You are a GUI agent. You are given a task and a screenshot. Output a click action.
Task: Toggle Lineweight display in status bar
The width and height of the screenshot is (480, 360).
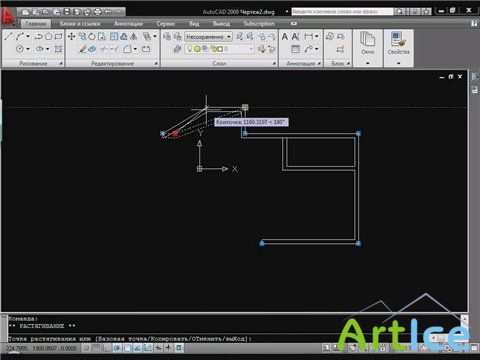click(x=168, y=348)
